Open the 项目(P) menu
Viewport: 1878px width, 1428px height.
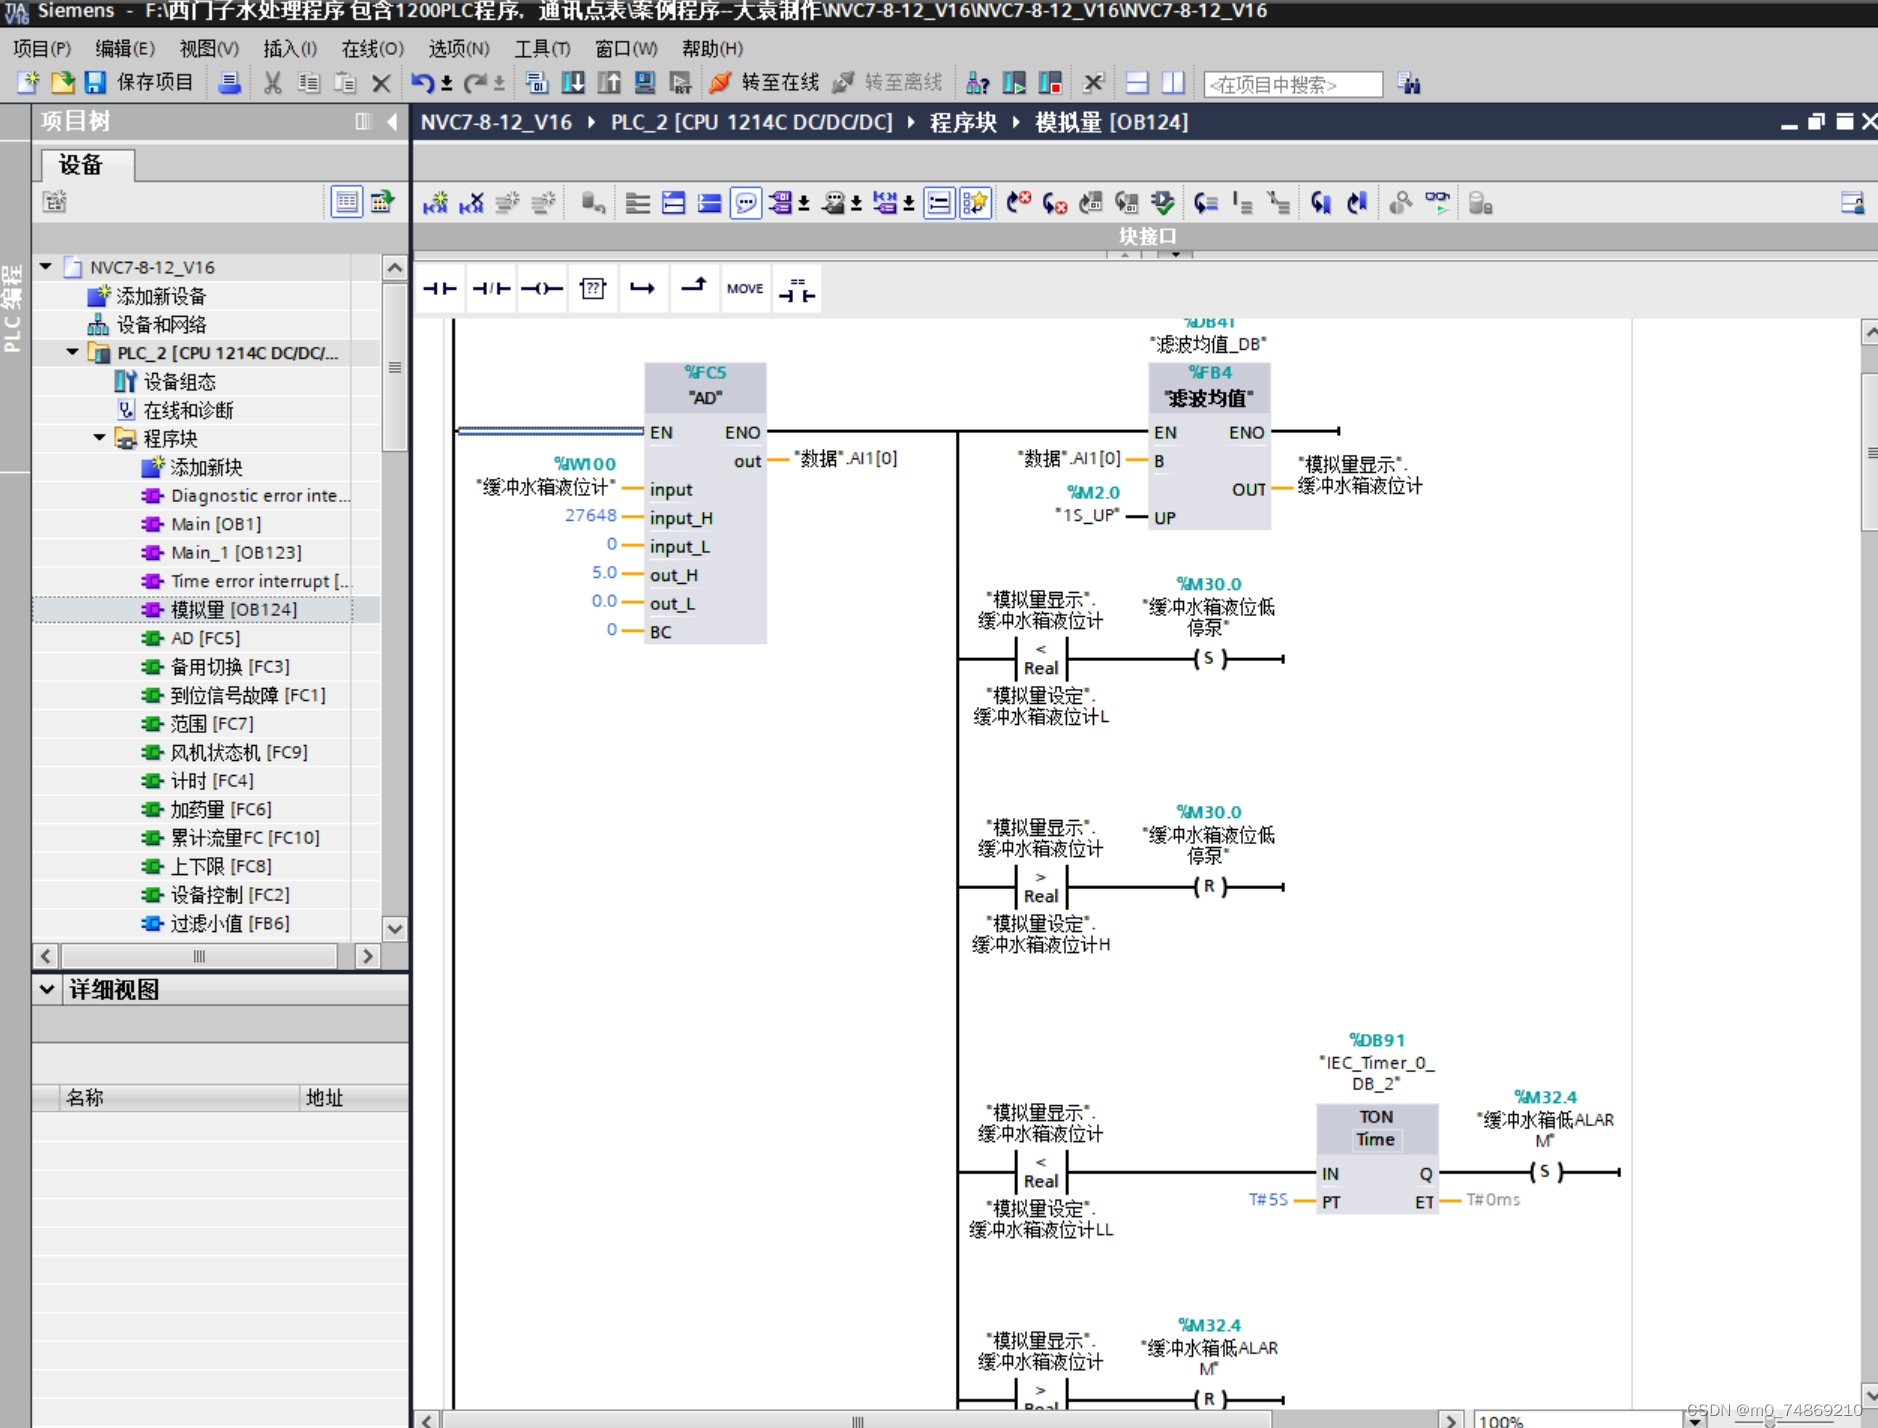(x=41, y=49)
